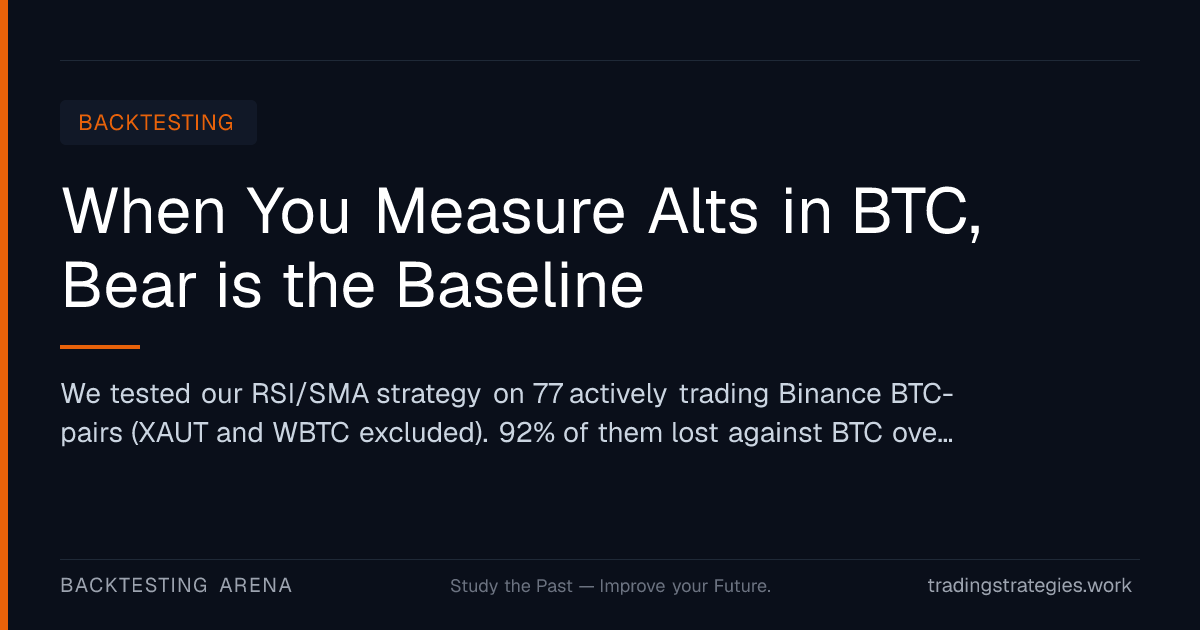
Task: Open the headline 'When You Measure Alts in BTC'
Action: pyautogui.click(x=522, y=211)
